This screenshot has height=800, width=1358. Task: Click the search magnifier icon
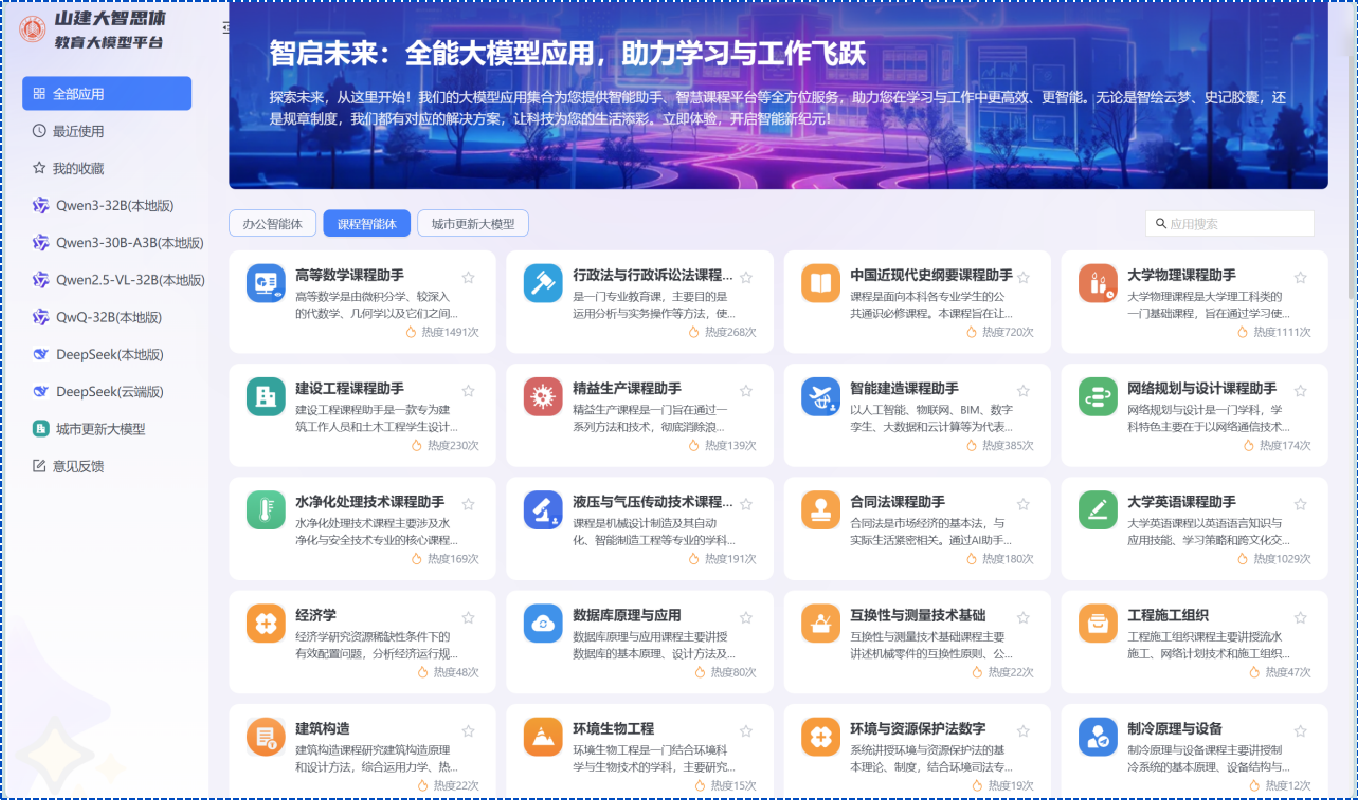tap(1161, 224)
